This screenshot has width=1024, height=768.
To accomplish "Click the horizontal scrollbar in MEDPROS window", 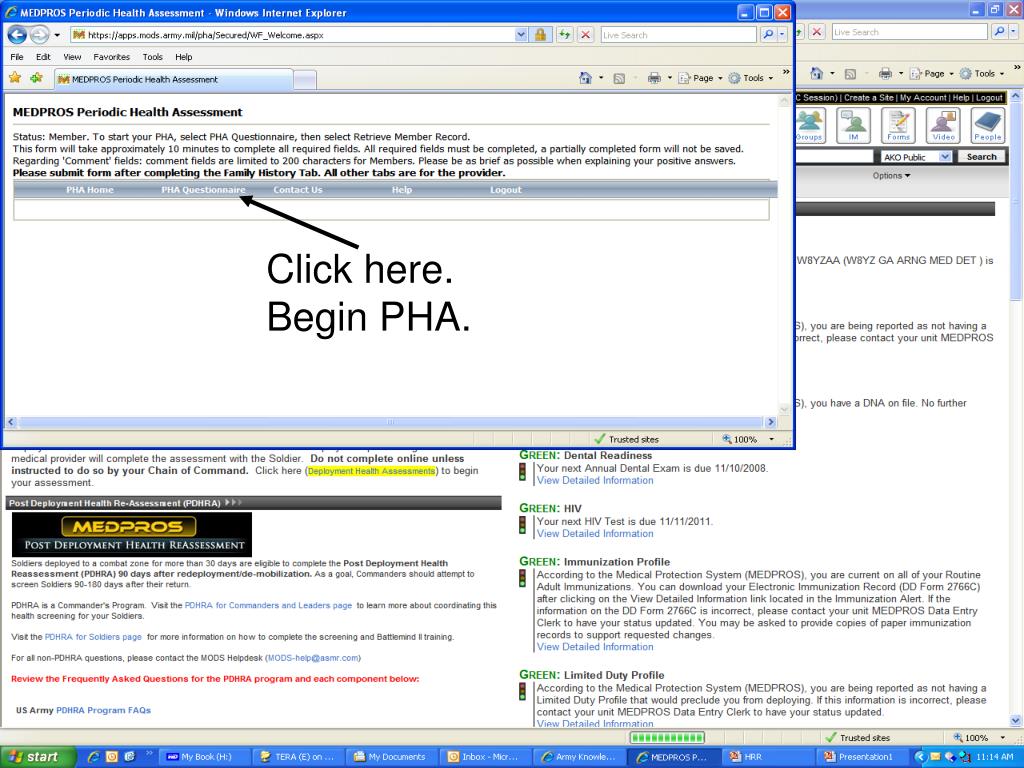I will [x=391, y=423].
